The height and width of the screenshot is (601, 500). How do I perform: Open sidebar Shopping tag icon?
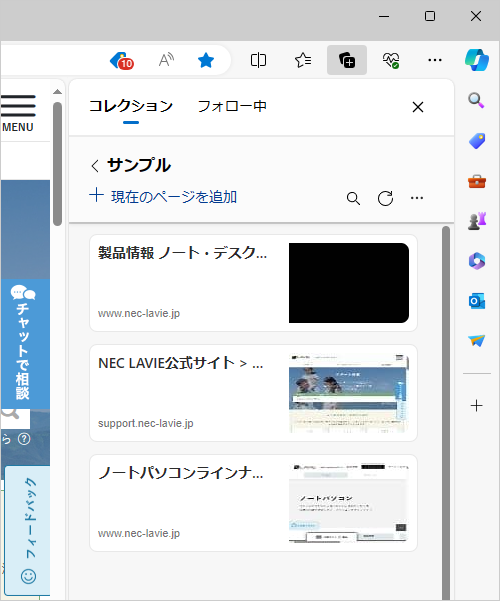point(477,141)
